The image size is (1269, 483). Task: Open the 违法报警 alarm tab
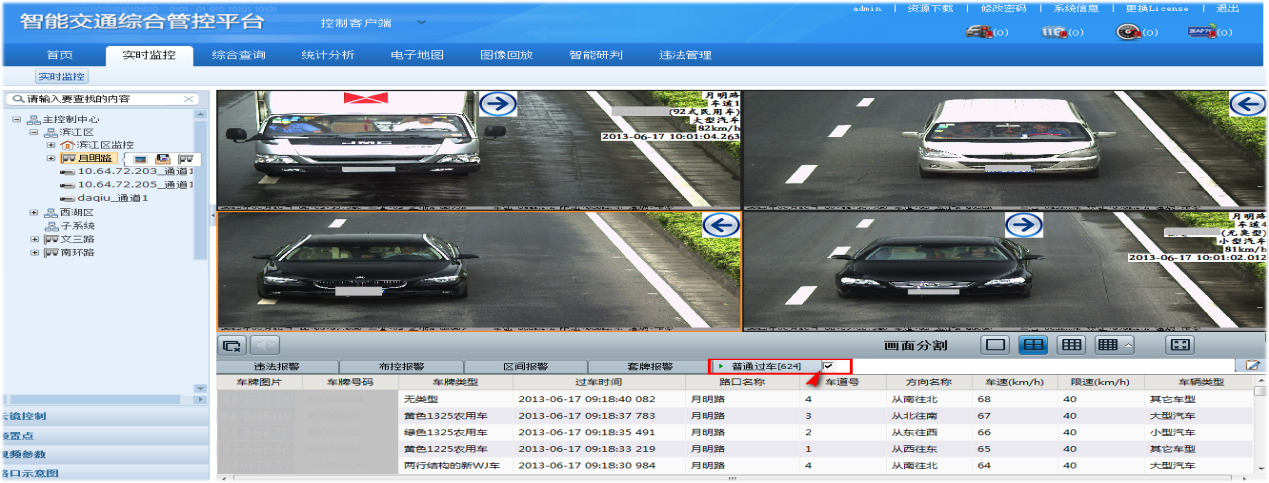coord(277,367)
